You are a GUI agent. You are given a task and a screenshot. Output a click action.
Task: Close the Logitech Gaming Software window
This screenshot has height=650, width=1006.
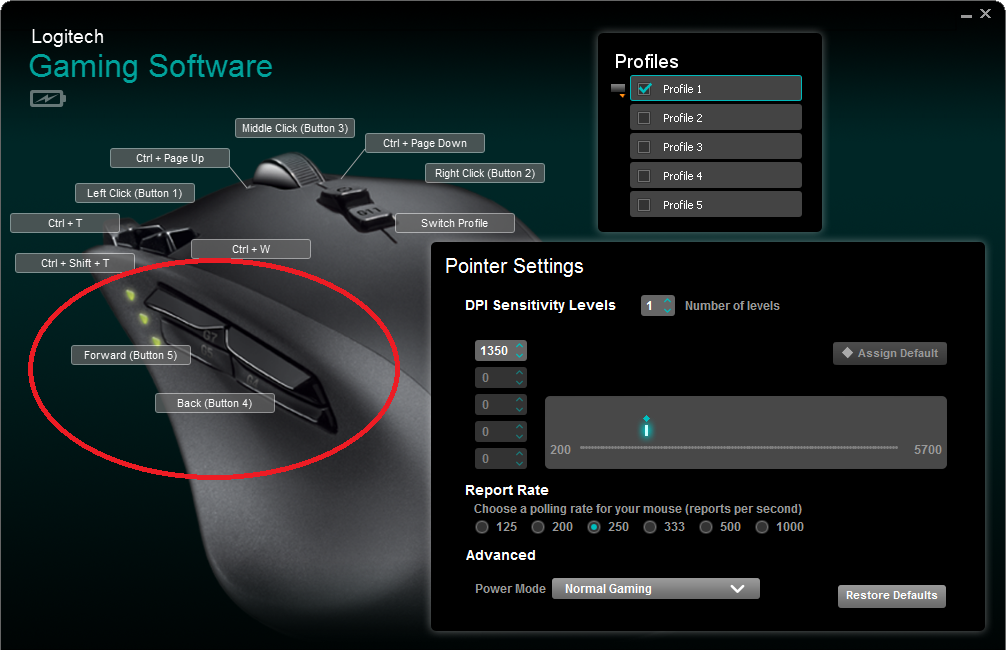point(985,13)
